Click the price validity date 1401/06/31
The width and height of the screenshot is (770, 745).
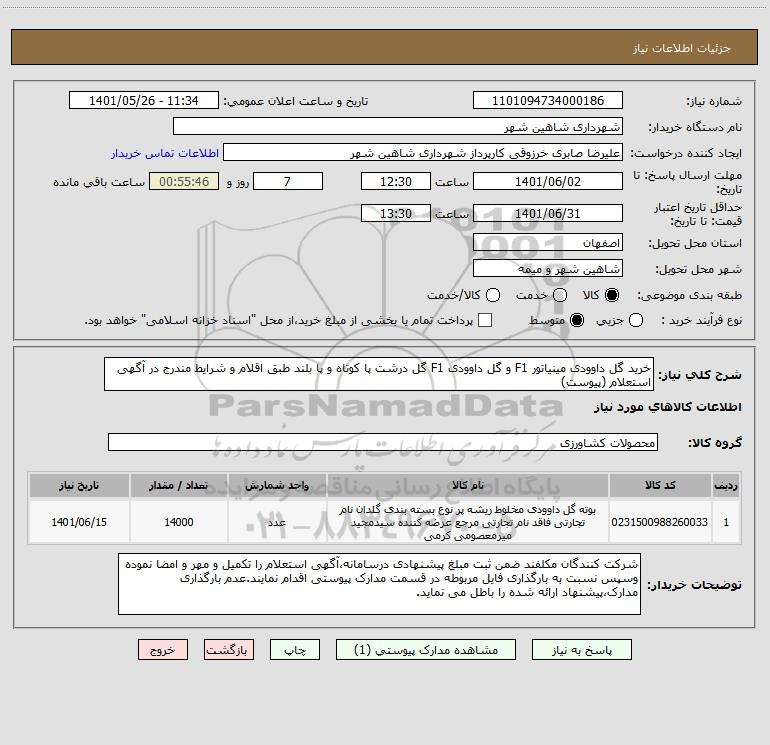coord(548,213)
